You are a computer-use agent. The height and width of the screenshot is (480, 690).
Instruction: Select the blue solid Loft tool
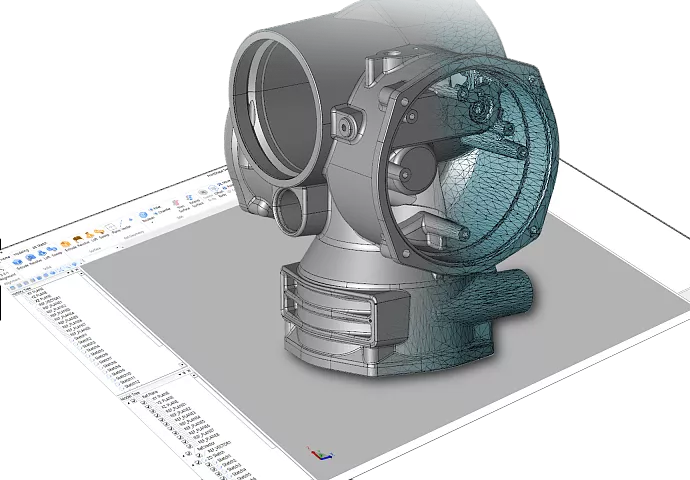click(42, 253)
